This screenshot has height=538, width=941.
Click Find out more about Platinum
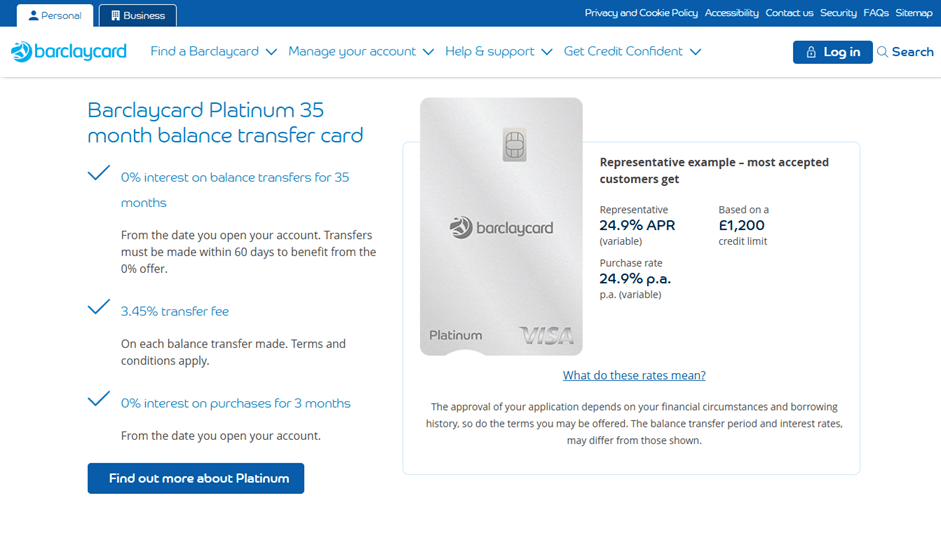(196, 478)
